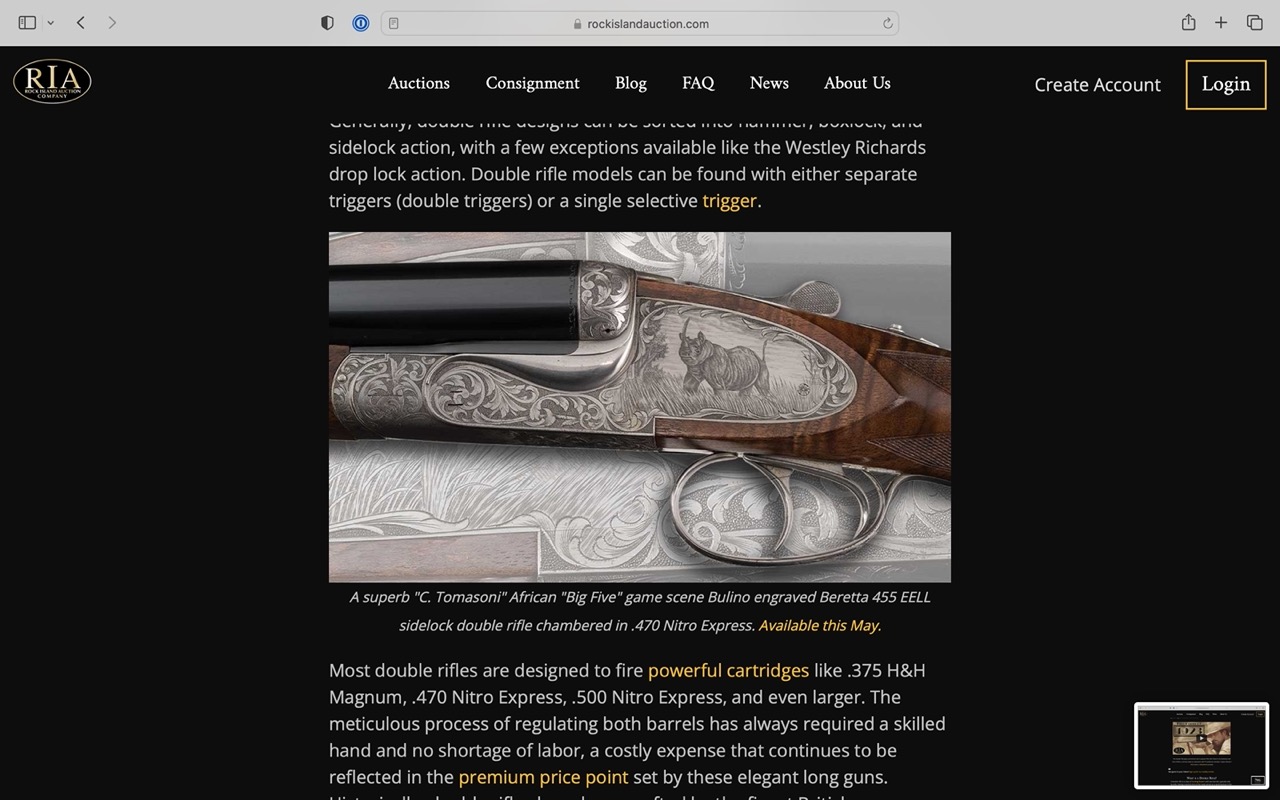Open the Consignment menu item
Screen dimensions: 1280x800
click(x=533, y=83)
